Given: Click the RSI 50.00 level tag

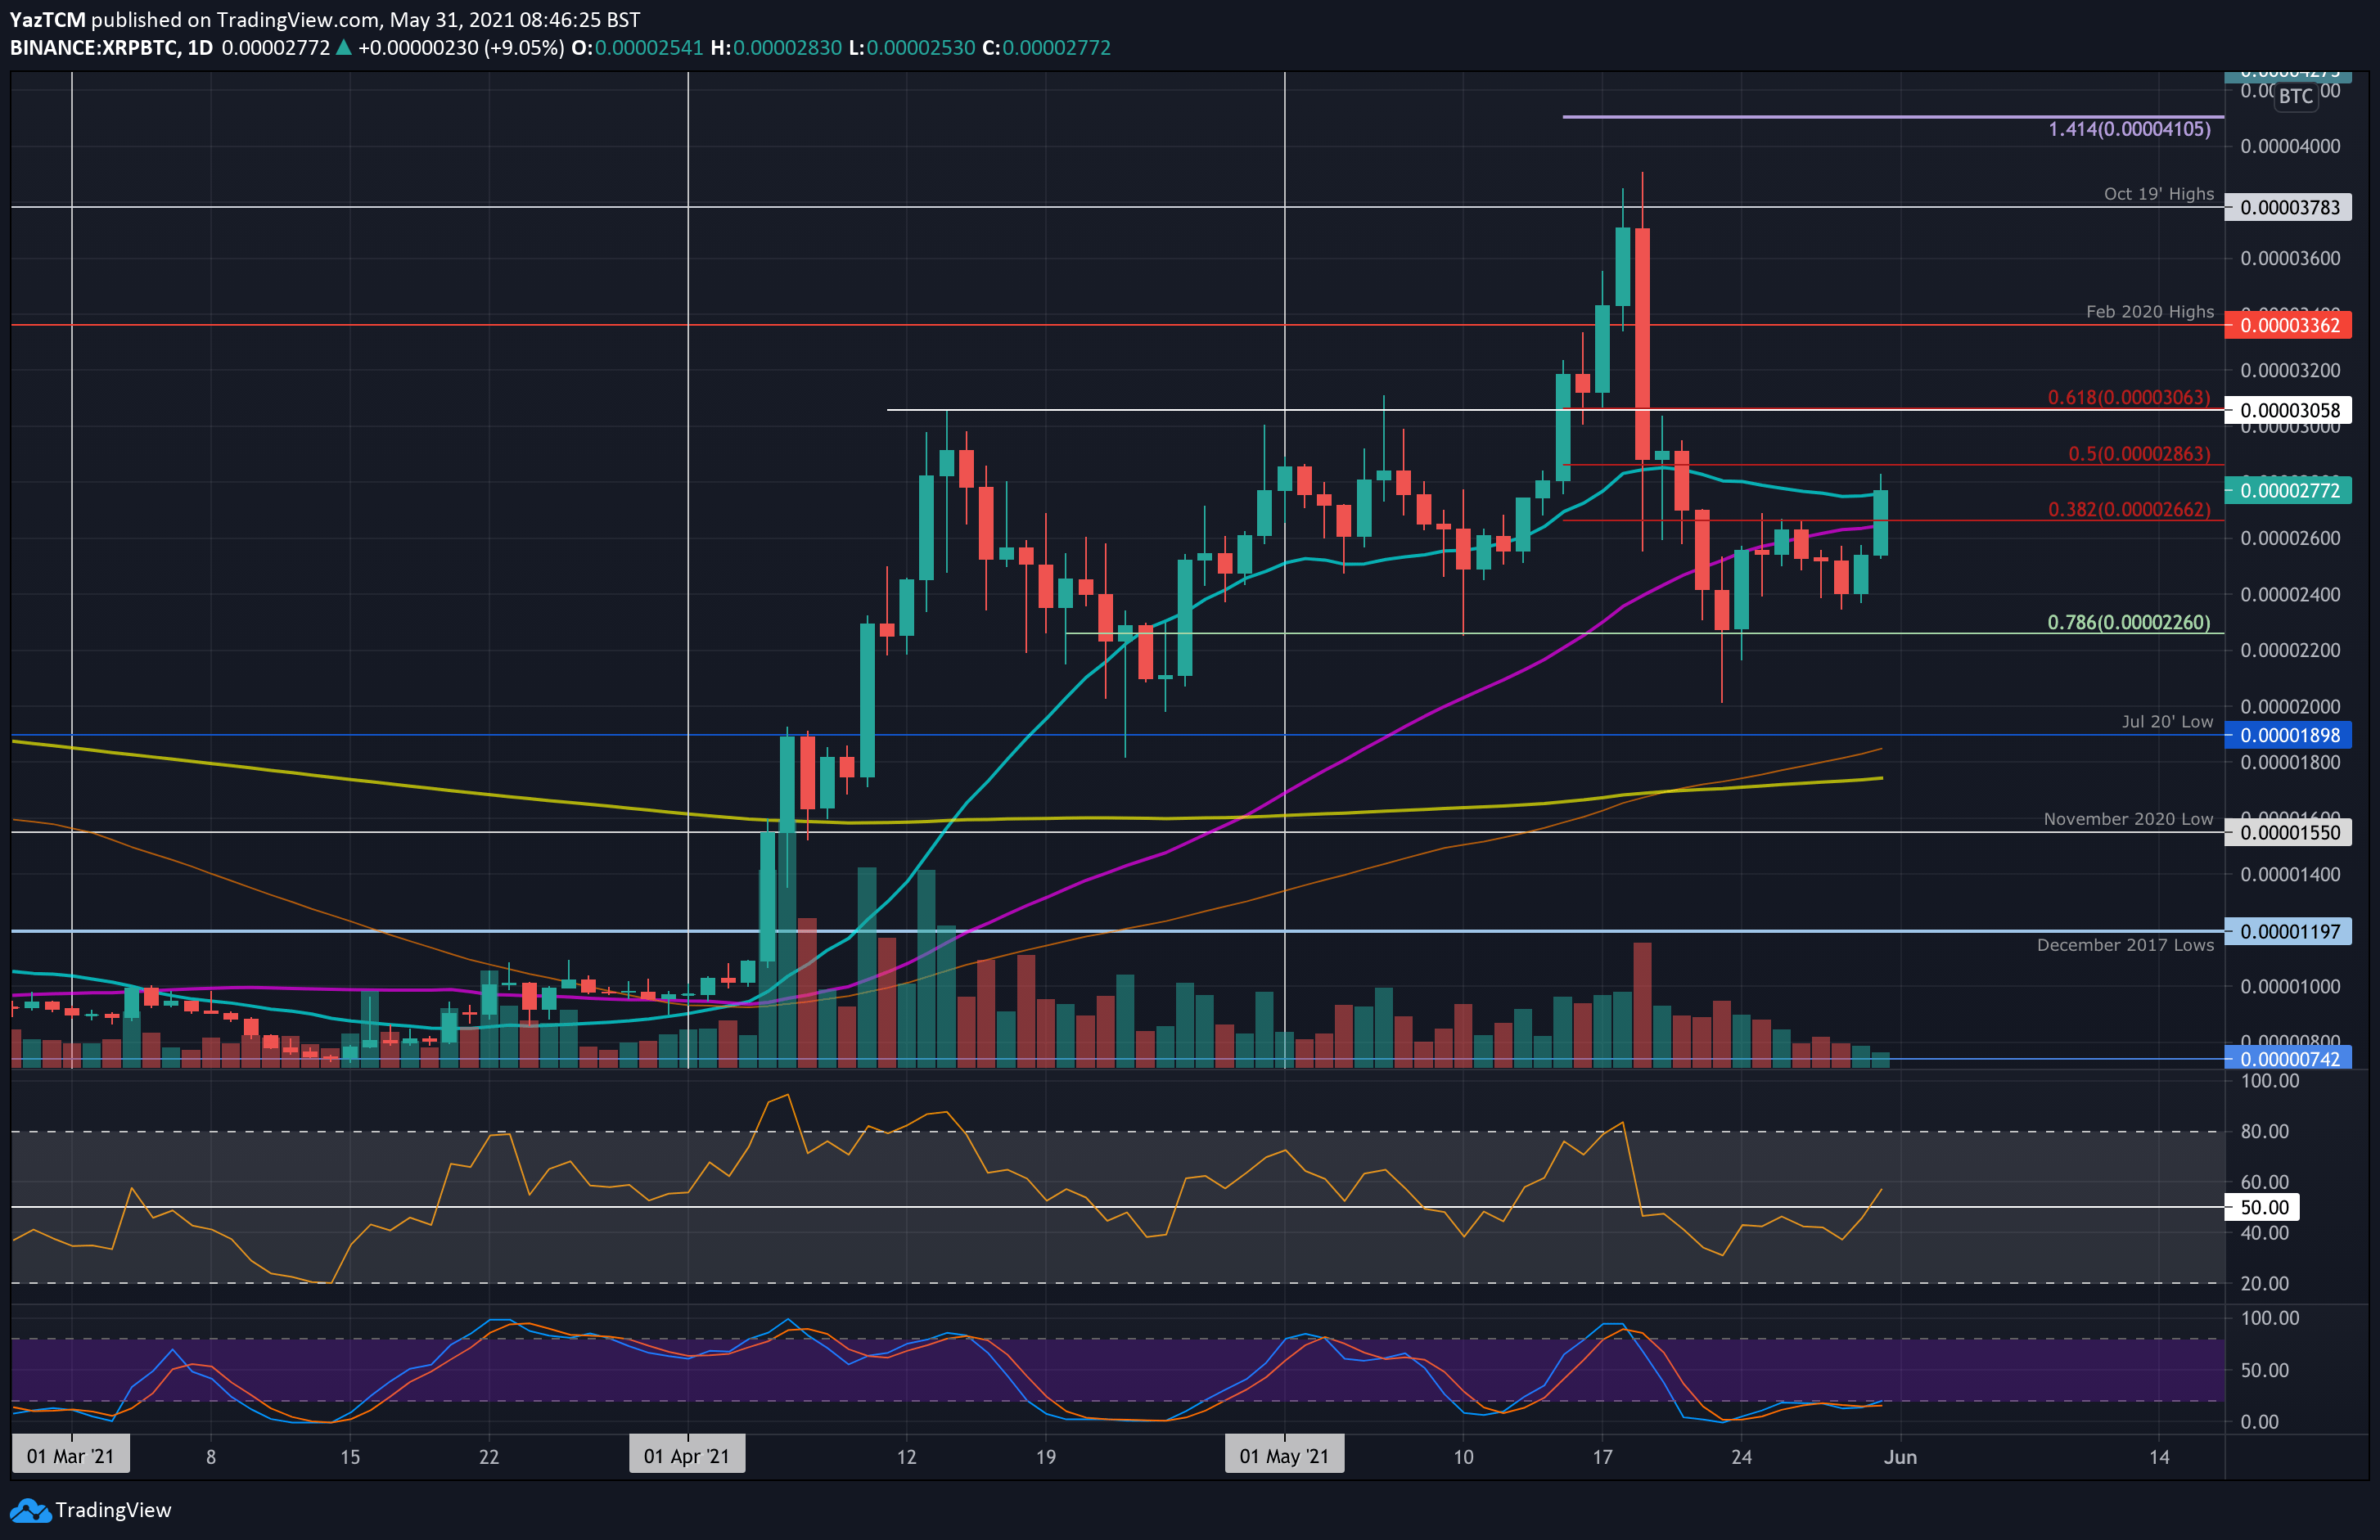Looking at the screenshot, I should (x=2262, y=1207).
